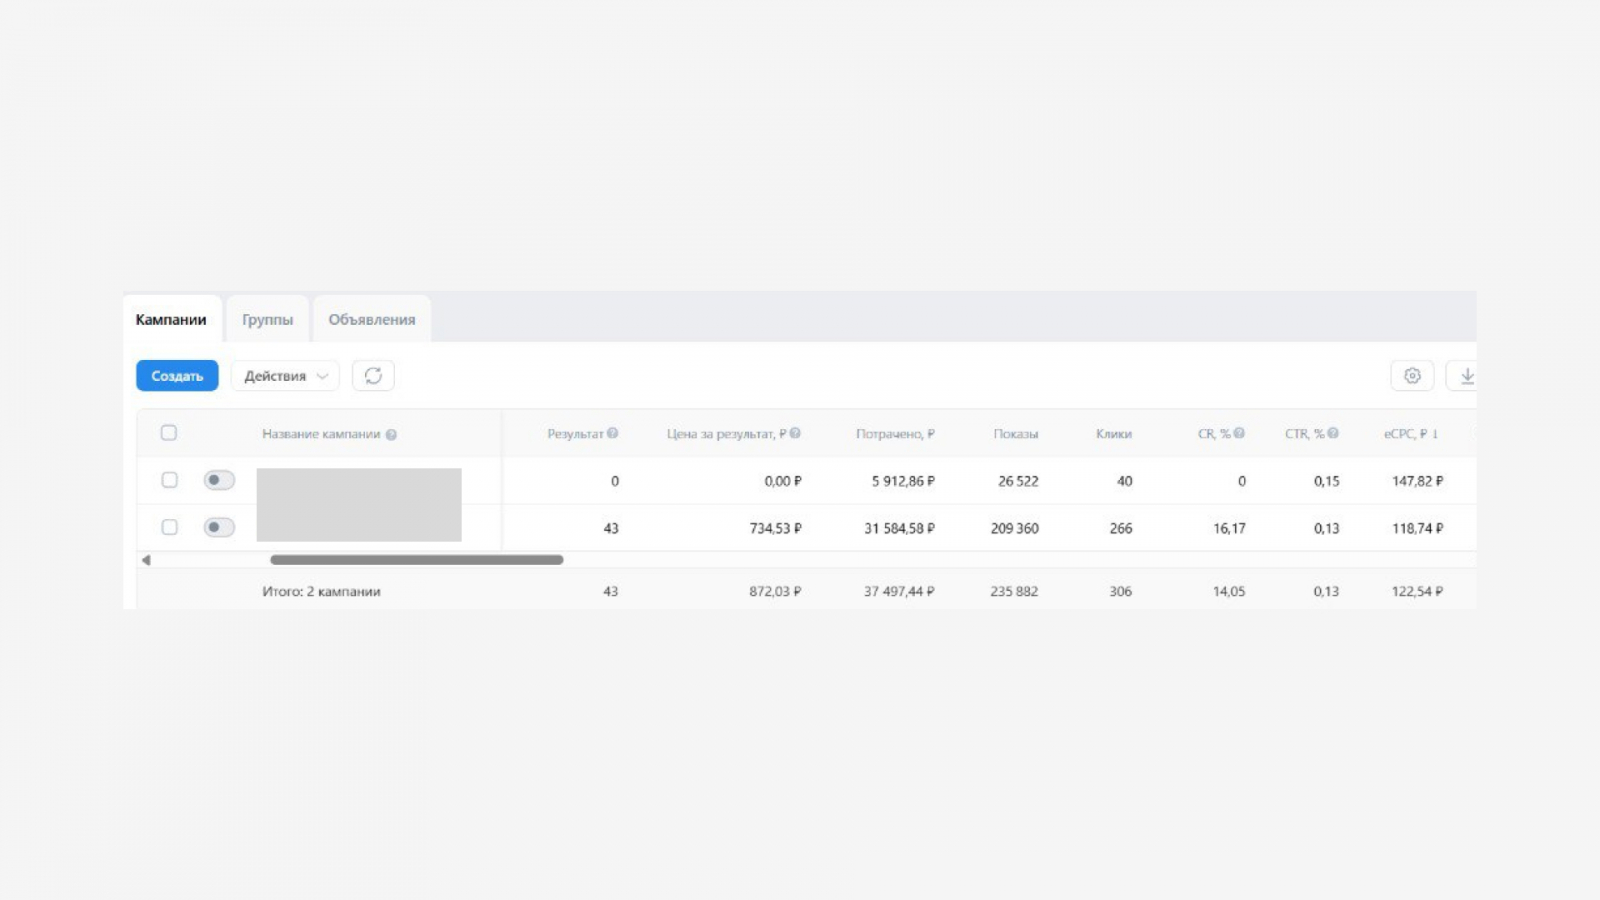Check the box for the campaign with 31 584,58 ₽ spent
1600x900 pixels.
pos(169,527)
